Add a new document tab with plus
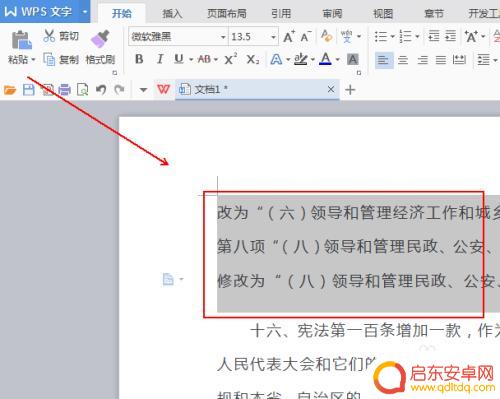The image size is (500, 399). [x=350, y=90]
